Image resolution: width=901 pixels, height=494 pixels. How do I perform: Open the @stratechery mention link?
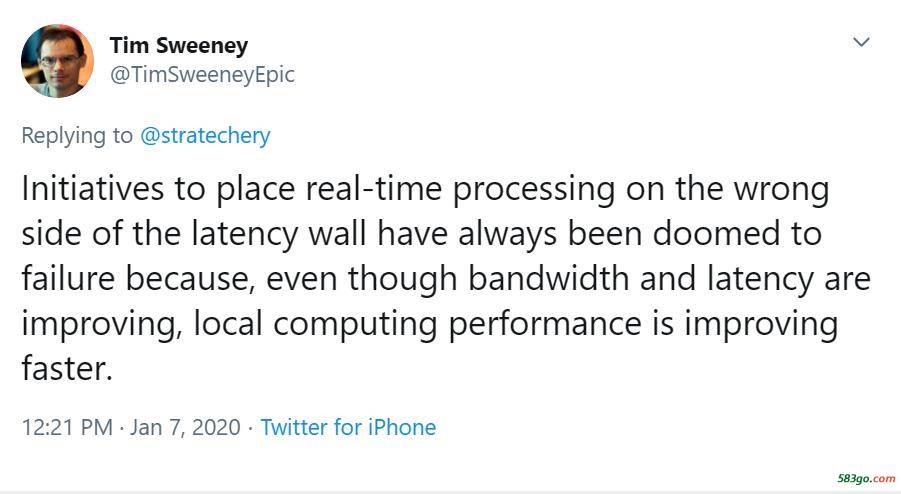point(205,136)
